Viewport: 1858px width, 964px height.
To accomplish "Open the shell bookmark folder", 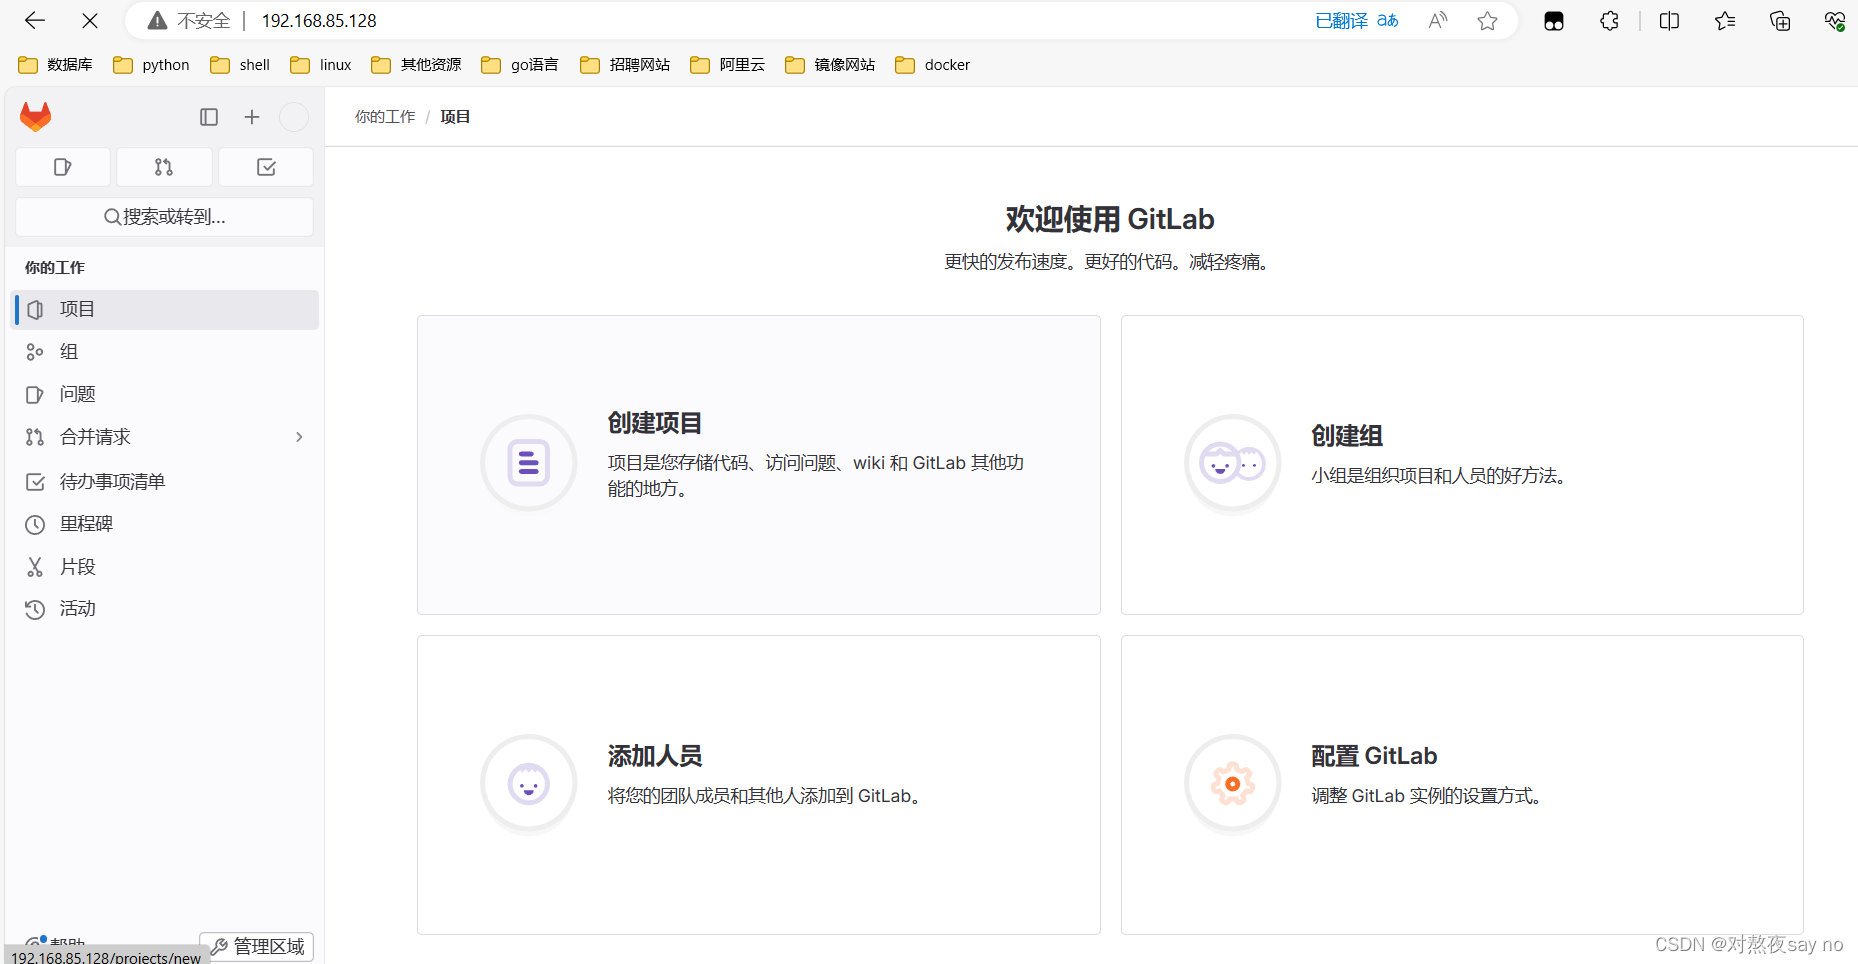I will (240, 65).
